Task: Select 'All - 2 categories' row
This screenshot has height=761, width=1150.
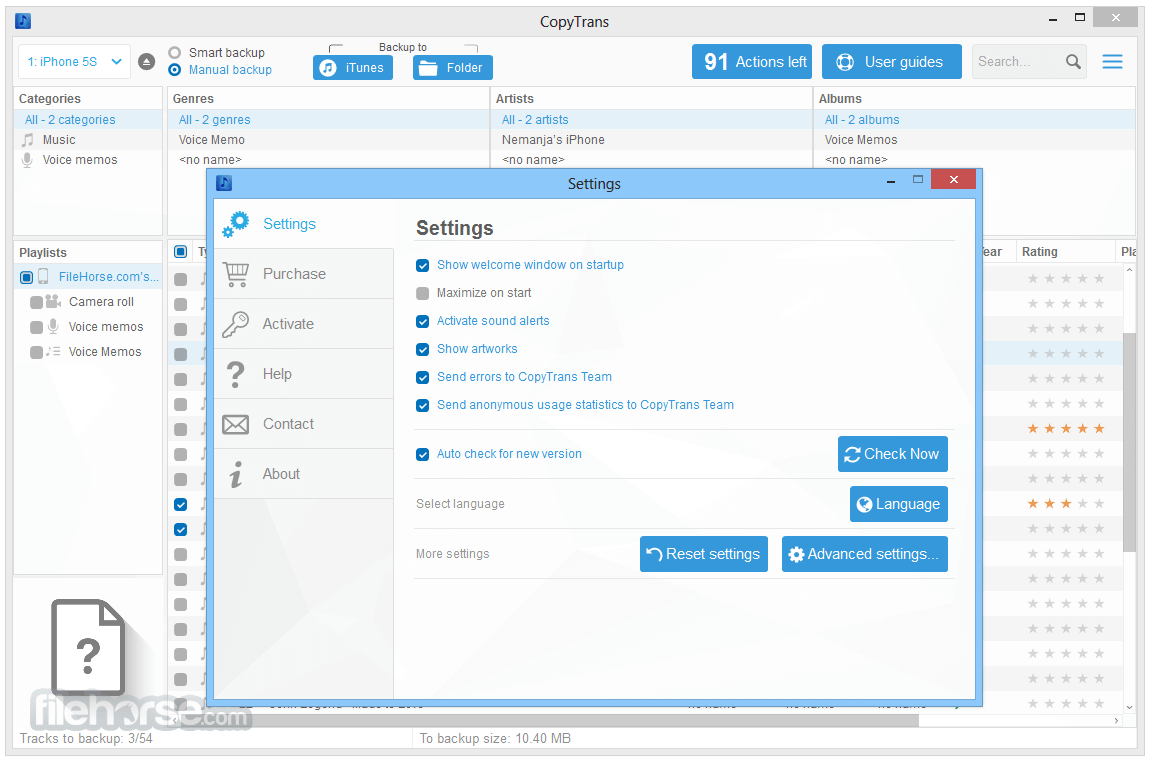Action: [x=88, y=120]
